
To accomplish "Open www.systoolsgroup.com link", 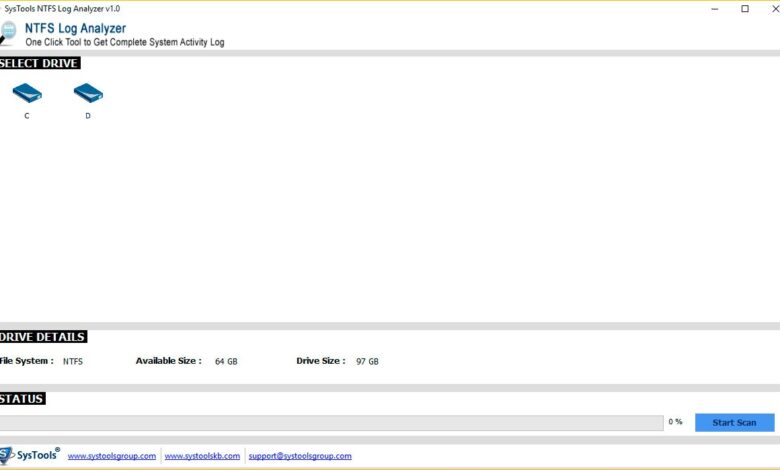I will [111, 456].
